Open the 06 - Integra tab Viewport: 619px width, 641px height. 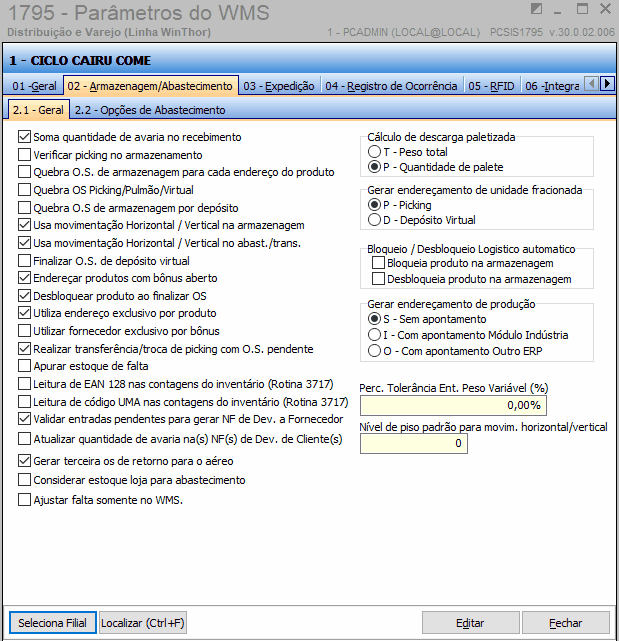click(552, 86)
